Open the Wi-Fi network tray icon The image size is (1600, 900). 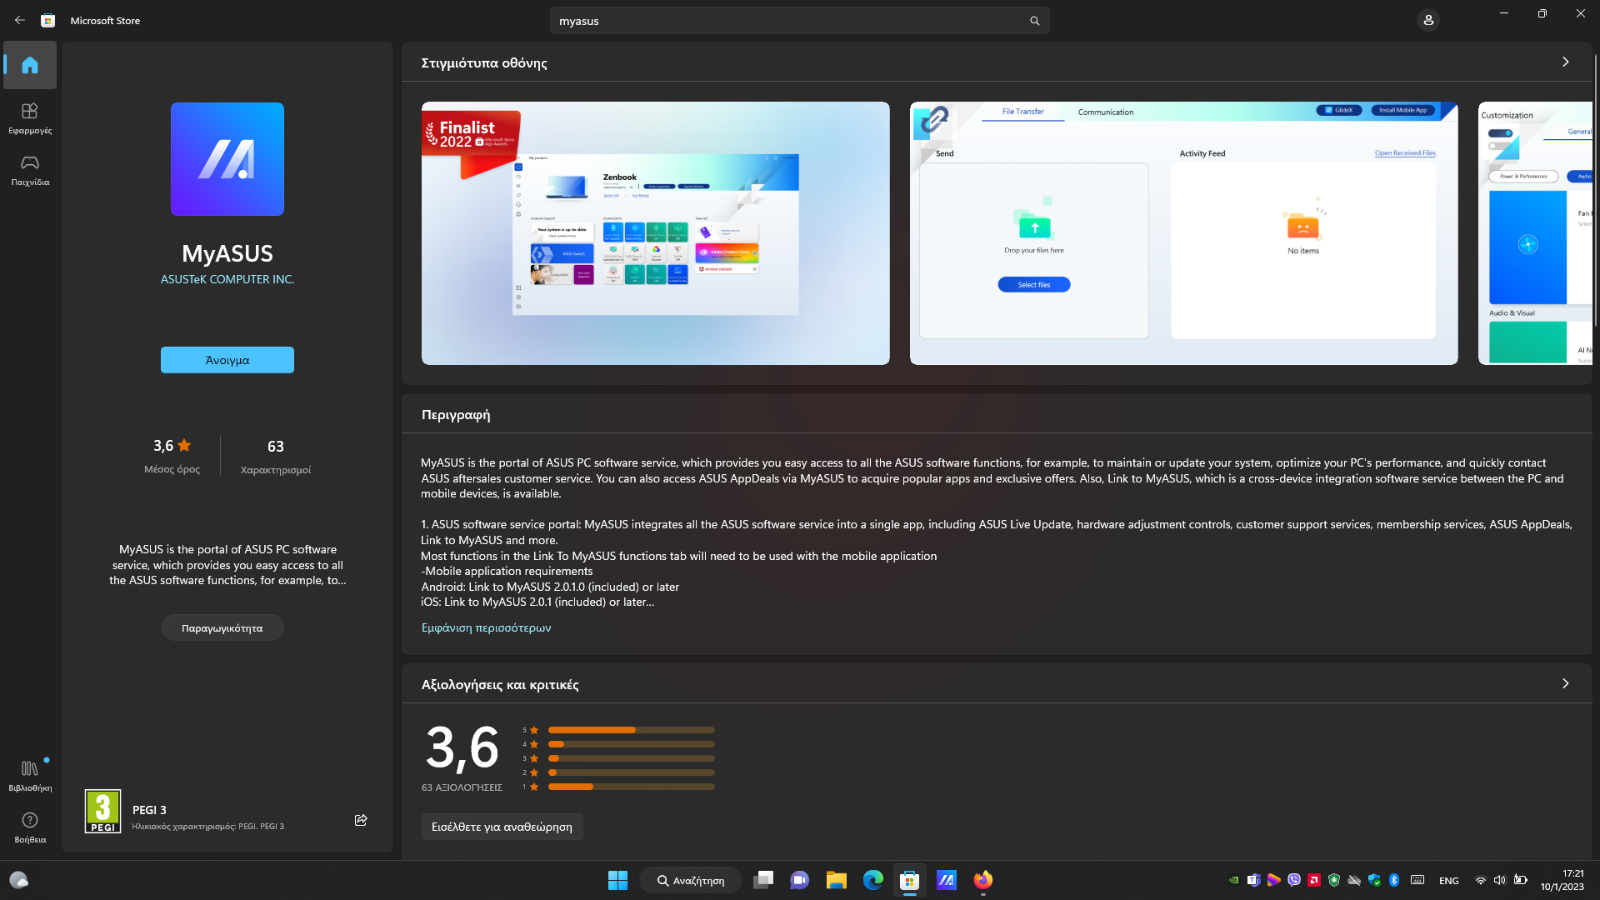click(1481, 880)
